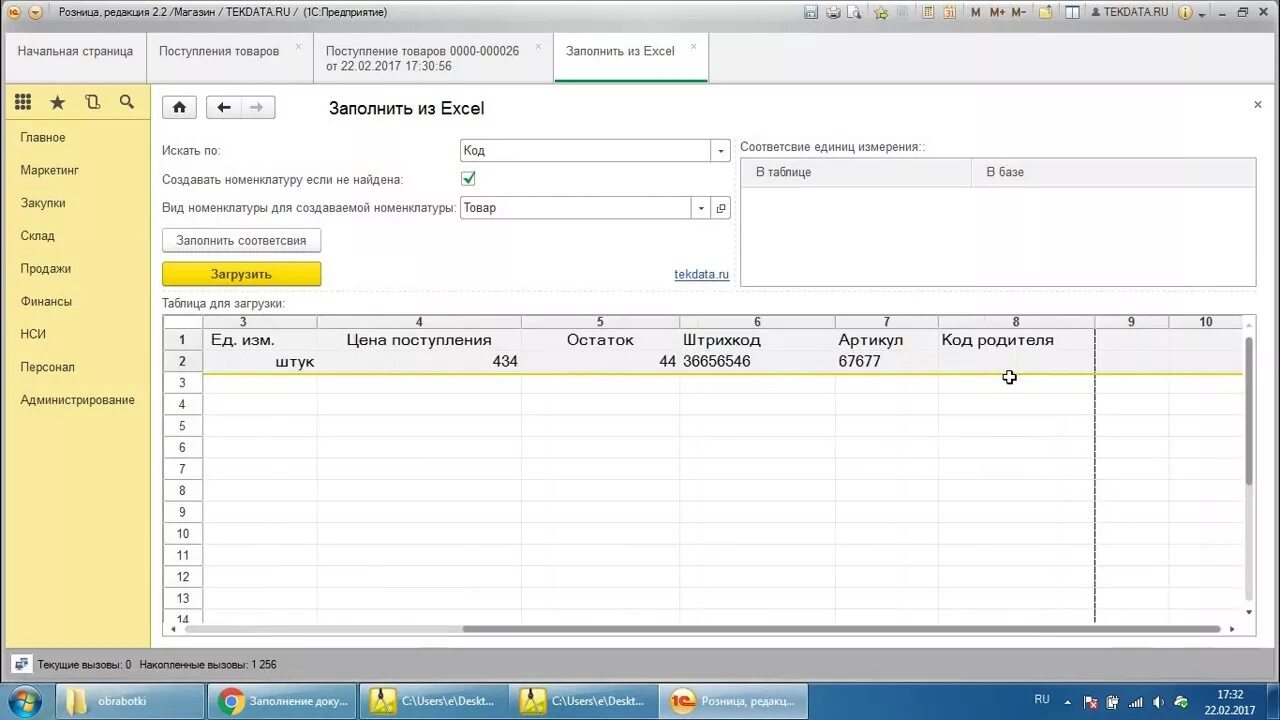1280x720 pixels.
Task: Go back with the left arrow button
Action: pyautogui.click(x=224, y=108)
